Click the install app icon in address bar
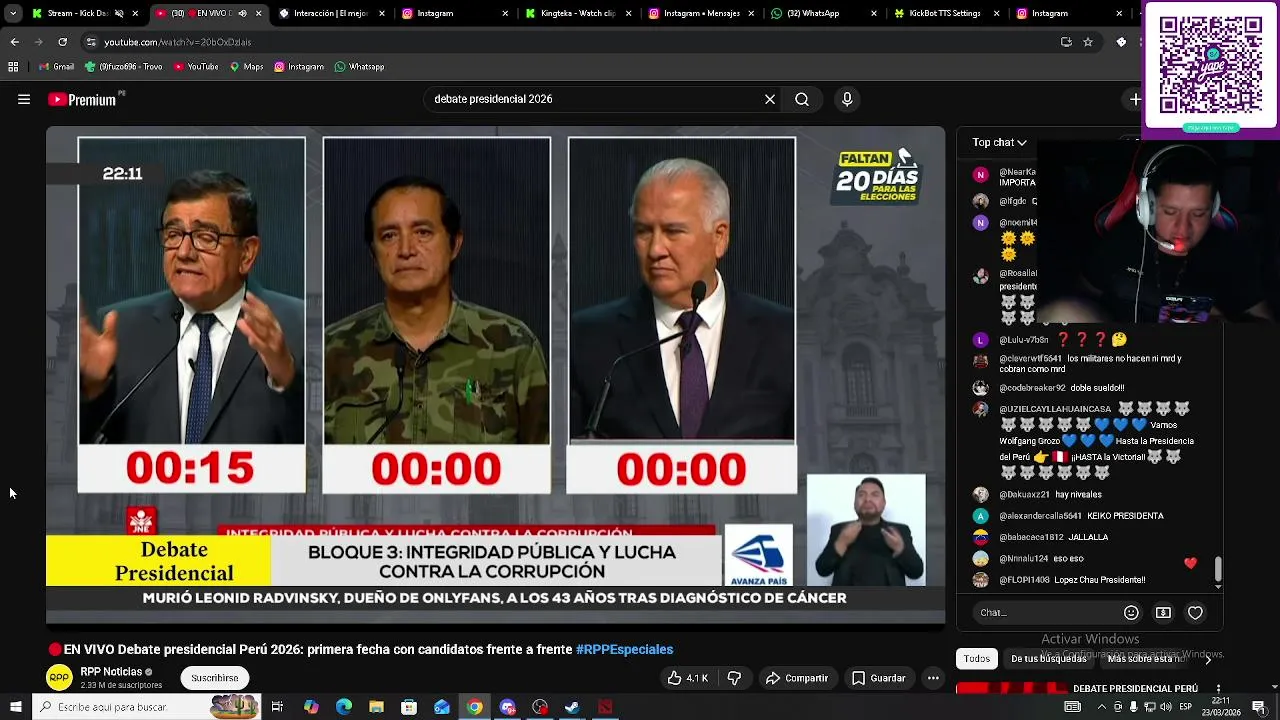This screenshot has height=720, width=1280. click(x=1066, y=42)
